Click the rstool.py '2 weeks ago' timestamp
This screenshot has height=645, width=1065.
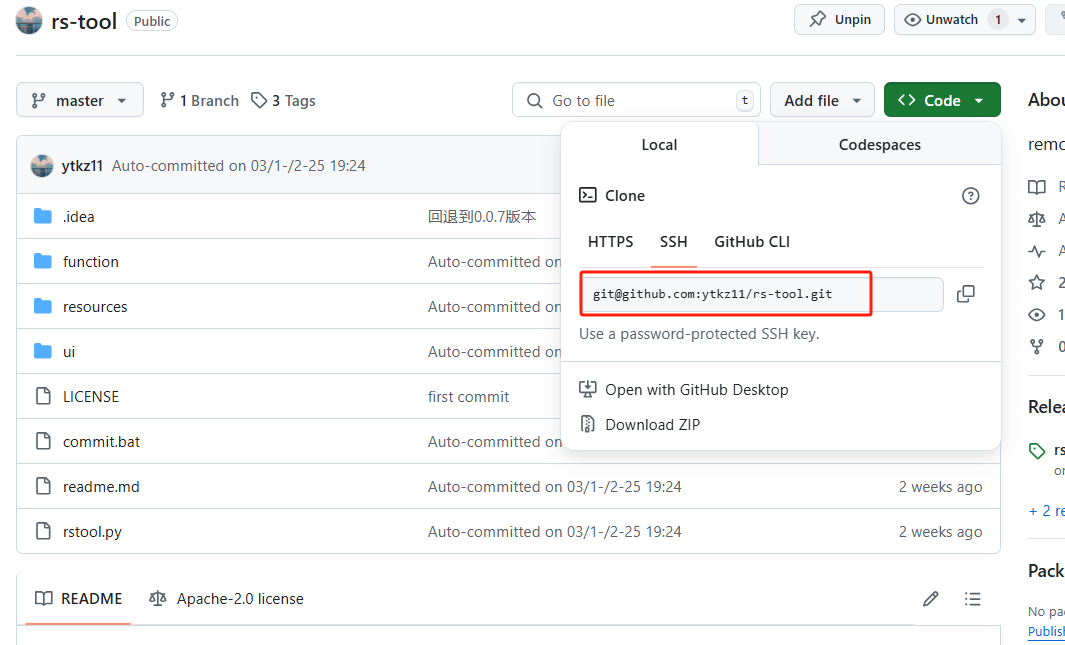click(940, 532)
